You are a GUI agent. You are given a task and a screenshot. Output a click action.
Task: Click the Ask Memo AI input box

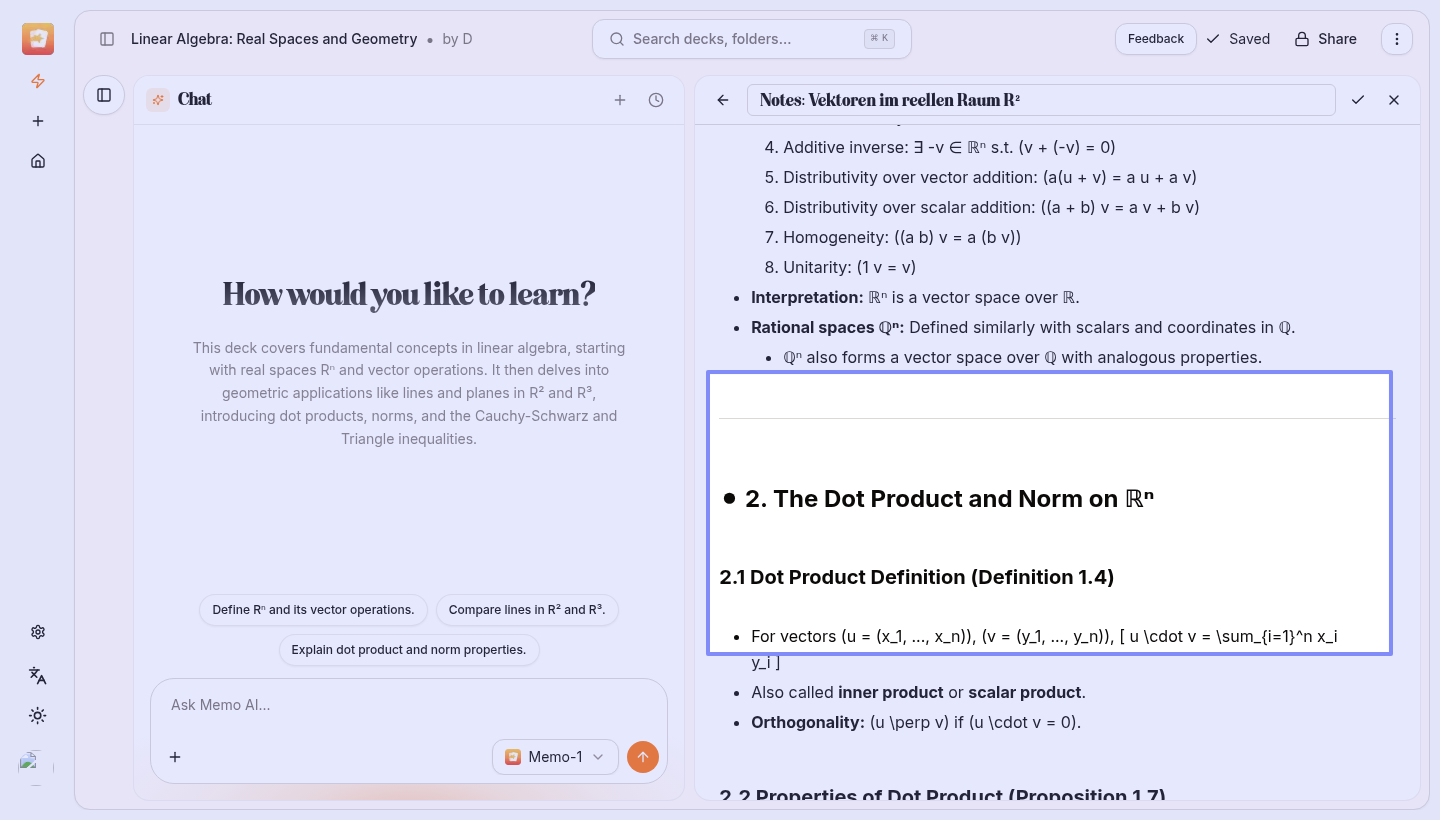click(x=408, y=705)
